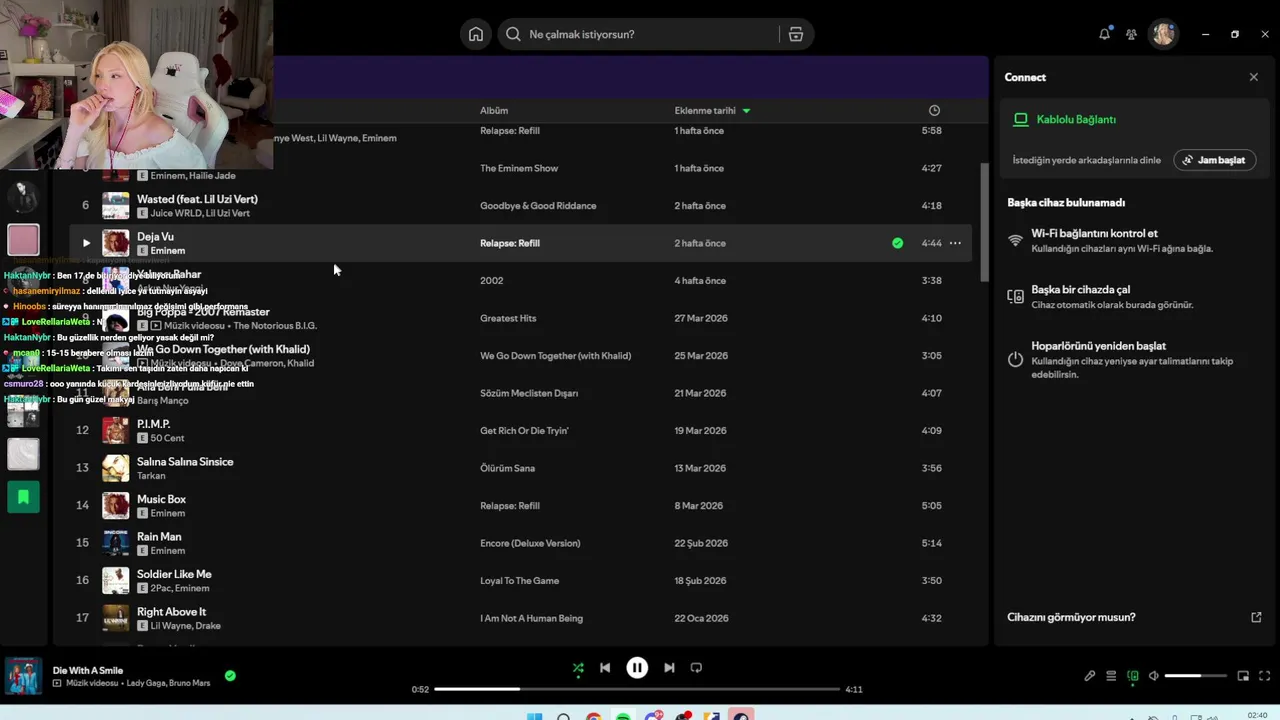Open Windows Start menu

coord(534,717)
